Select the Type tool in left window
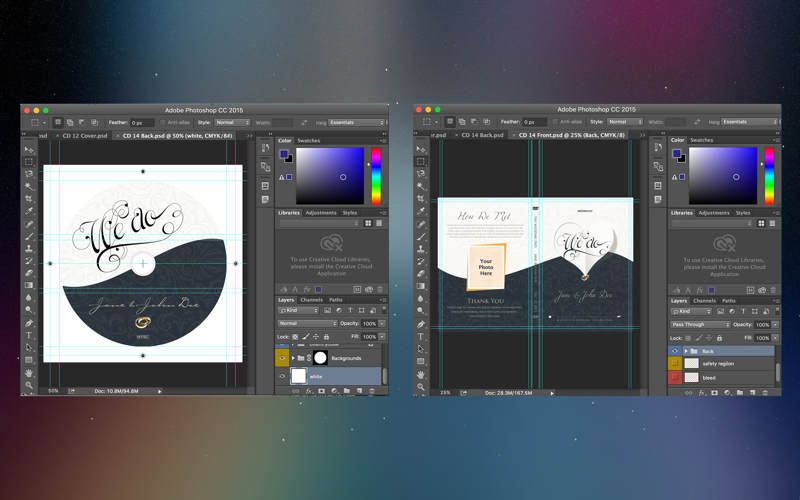The height and width of the screenshot is (500, 800). point(29,335)
